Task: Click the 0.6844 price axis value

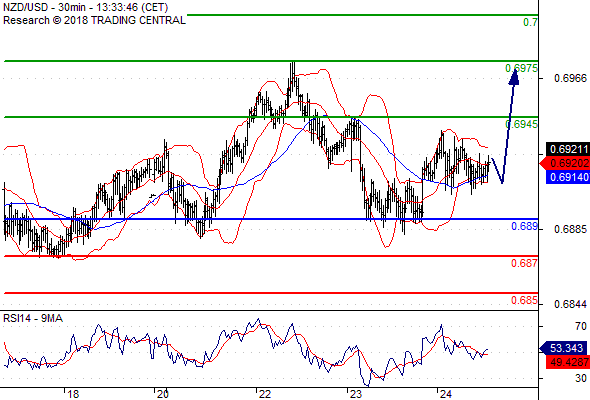Action: coord(570,304)
